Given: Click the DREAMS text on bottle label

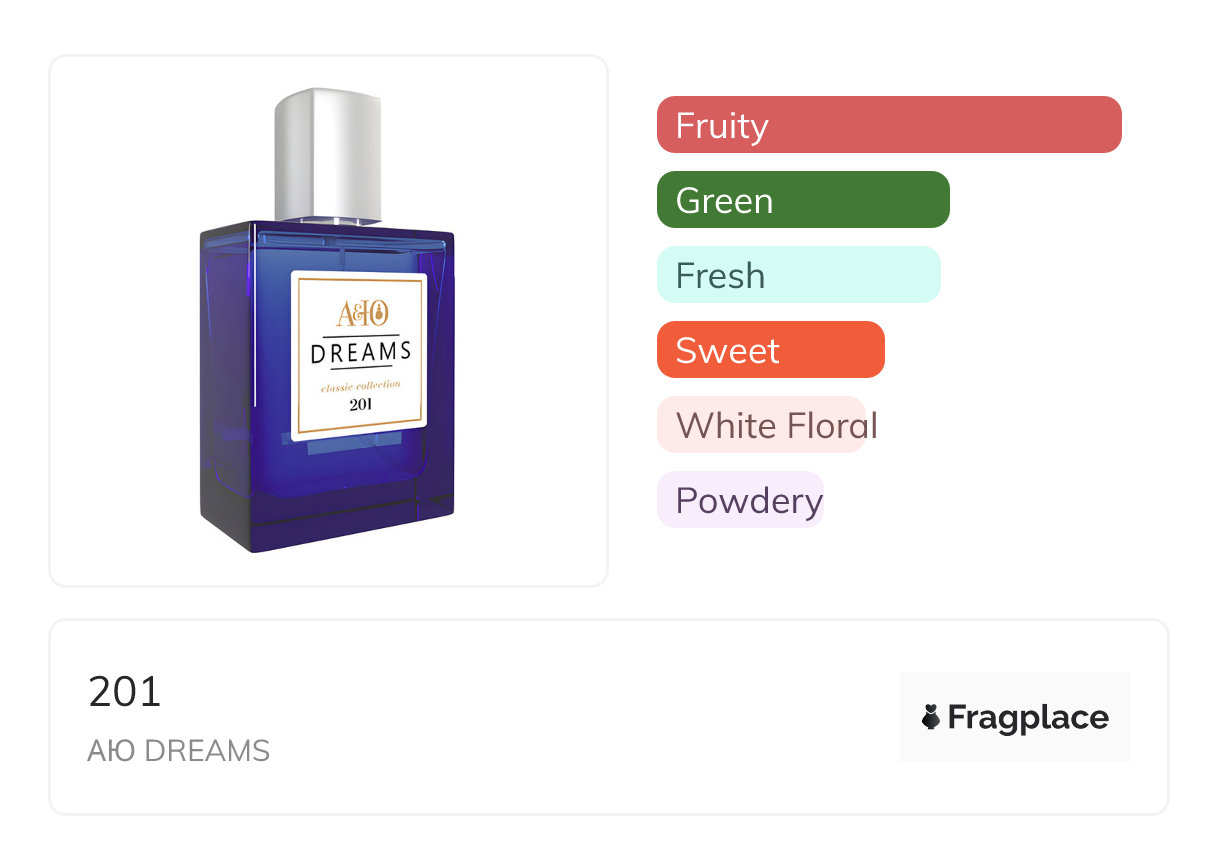Looking at the screenshot, I should click(x=361, y=352).
